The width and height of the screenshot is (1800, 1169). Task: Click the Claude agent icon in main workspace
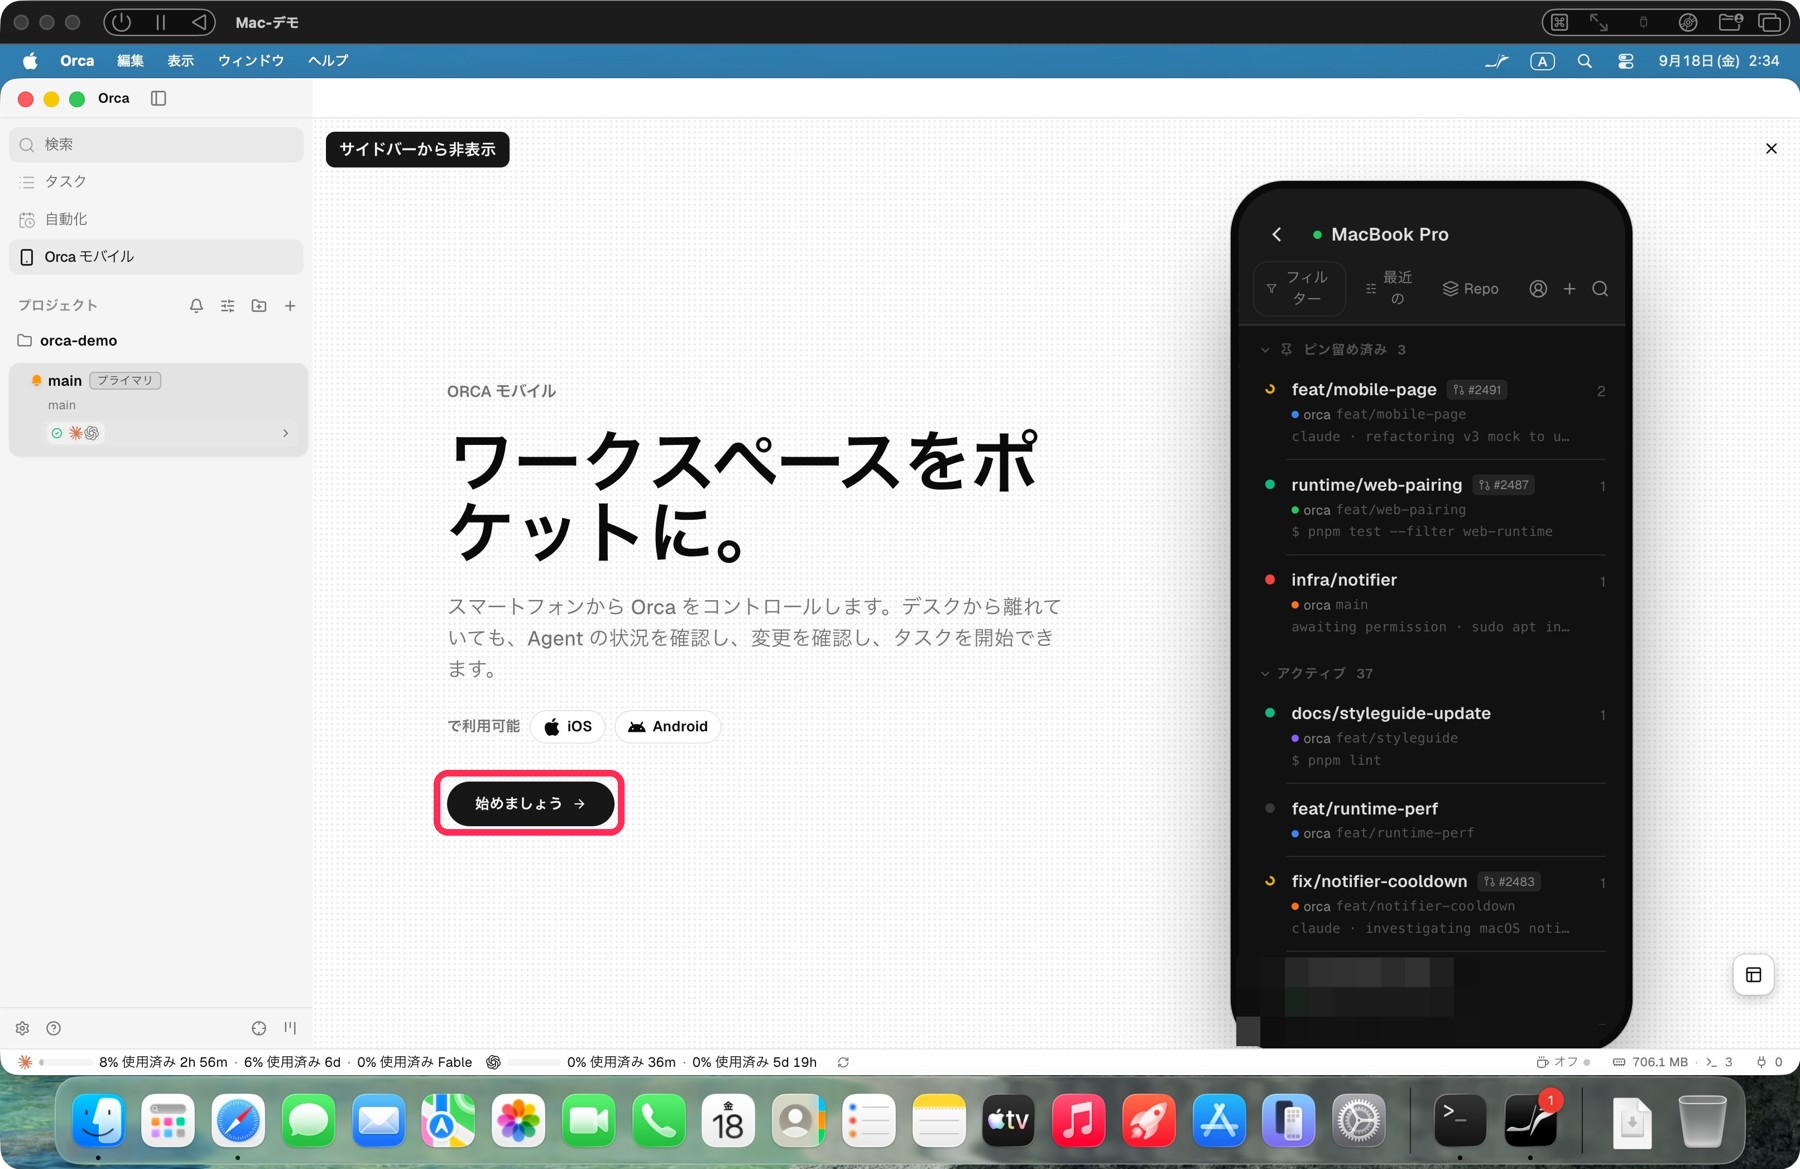click(75, 433)
